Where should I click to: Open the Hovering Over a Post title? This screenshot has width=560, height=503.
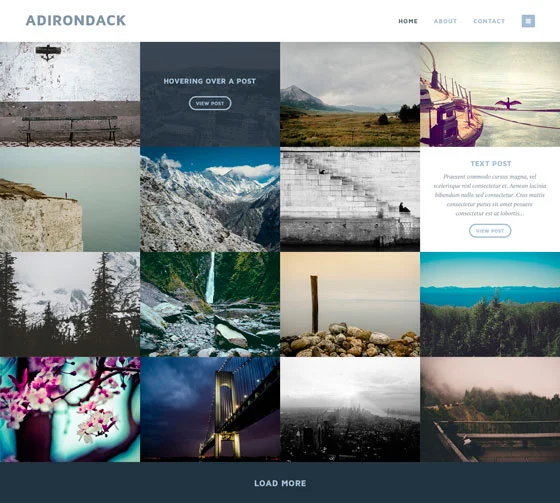point(210,81)
